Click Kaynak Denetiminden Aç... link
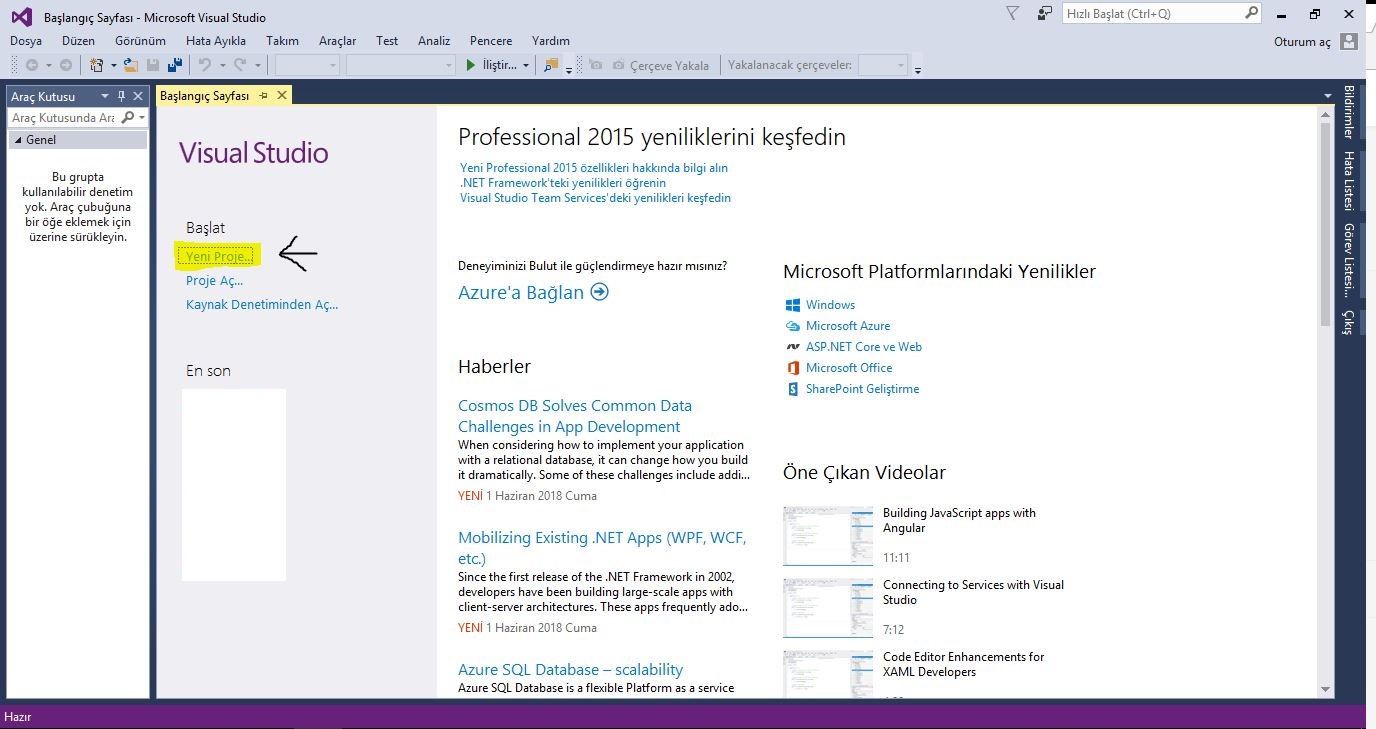Screen dimensions: 1376x729 point(262,305)
